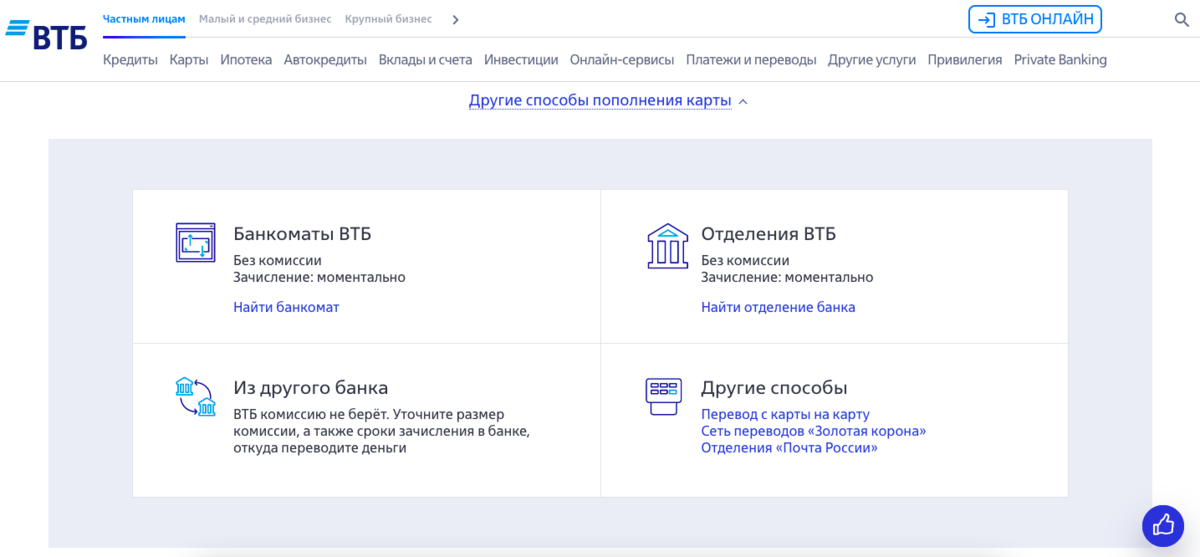
Task: Open the Ипотека menu
Action: coord(246,60)
